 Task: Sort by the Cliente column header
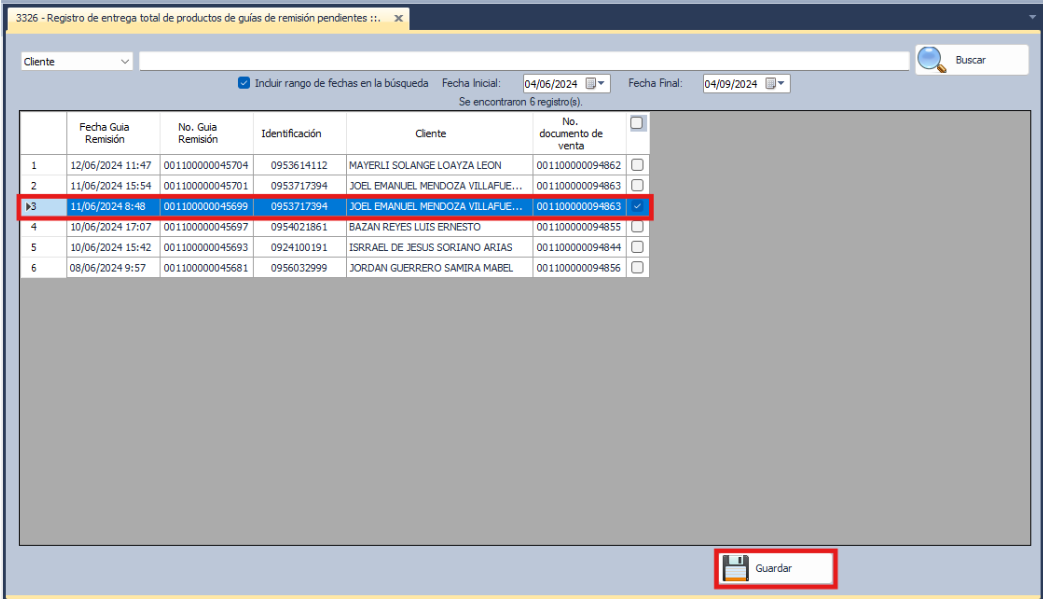[431, 133]
